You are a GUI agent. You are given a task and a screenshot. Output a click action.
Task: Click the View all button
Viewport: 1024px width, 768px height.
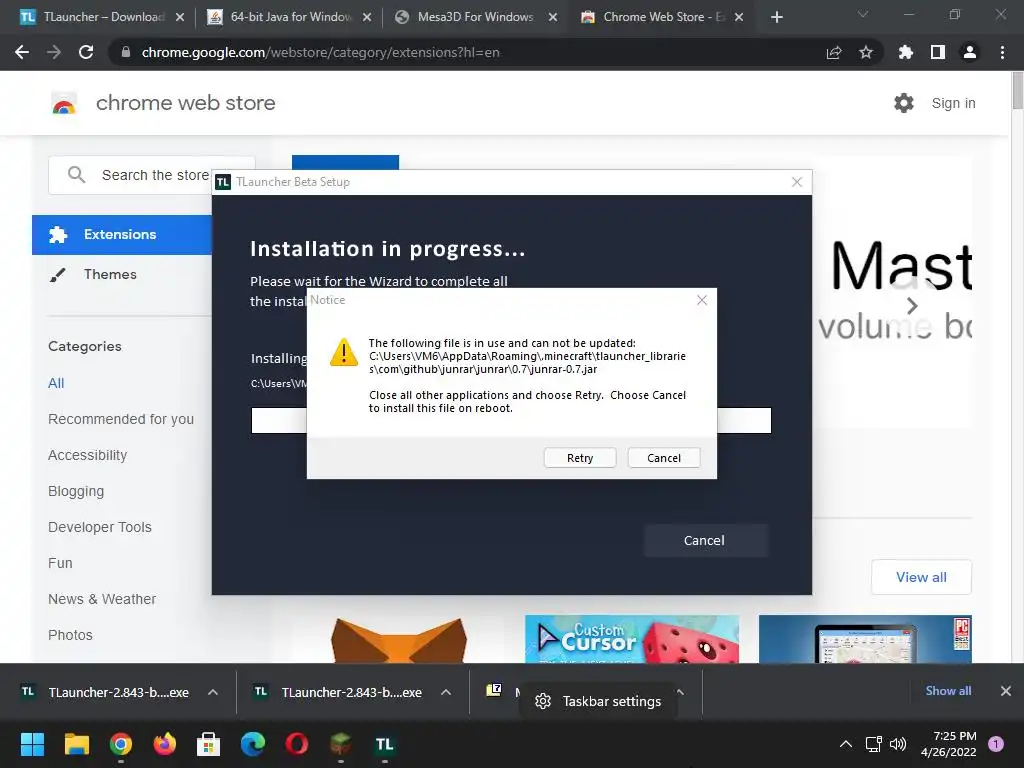click(x=921, y=577)
